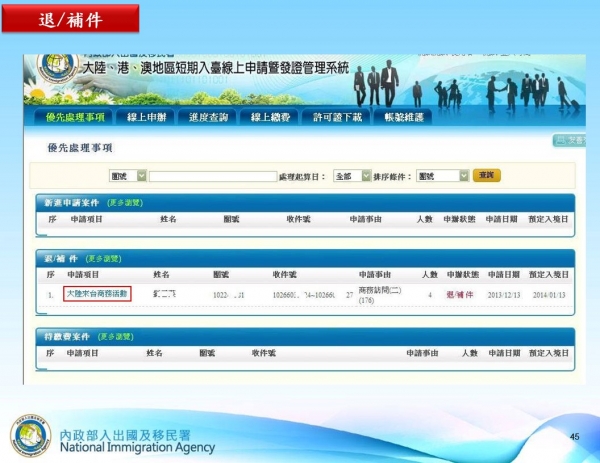Open the 排序條件 sort dropdown
The image size is (600, 463).
click(441, 176)
